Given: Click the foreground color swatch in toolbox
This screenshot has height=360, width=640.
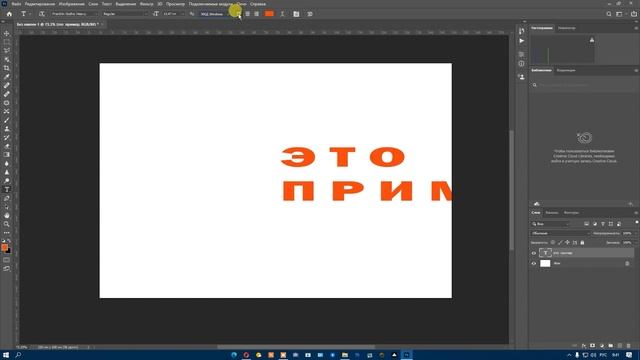Looking at the screenshot, I should 4,247.
